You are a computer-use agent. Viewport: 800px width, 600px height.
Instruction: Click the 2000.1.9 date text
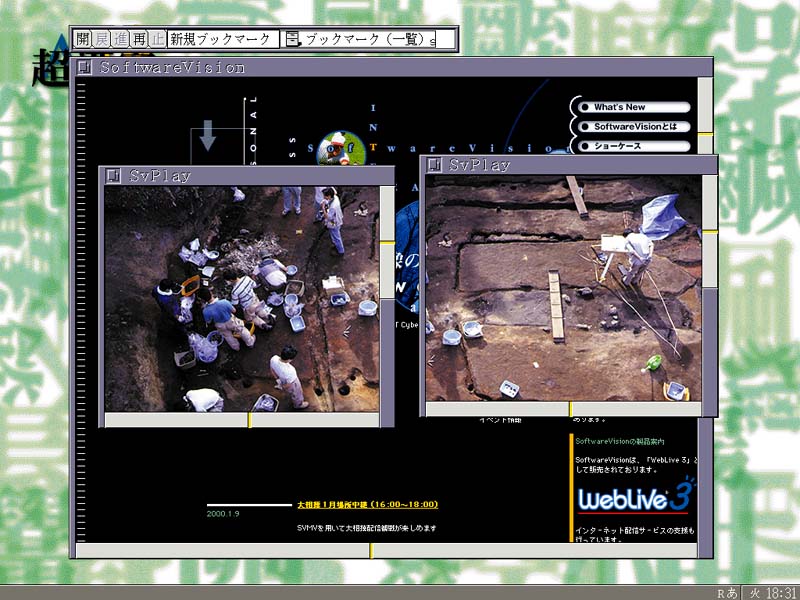(x=223, y=514)
